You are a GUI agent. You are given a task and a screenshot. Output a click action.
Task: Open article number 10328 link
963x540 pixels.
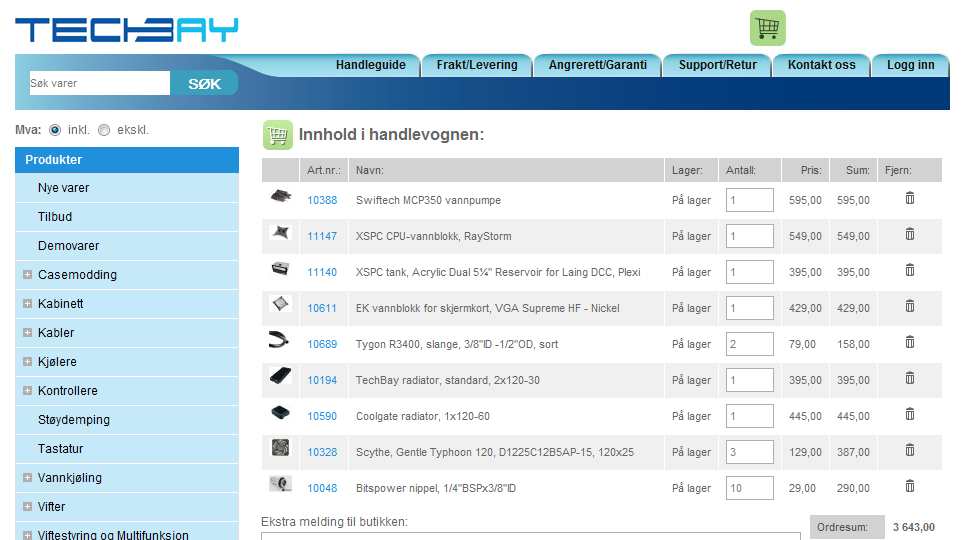tap(322, 452)
